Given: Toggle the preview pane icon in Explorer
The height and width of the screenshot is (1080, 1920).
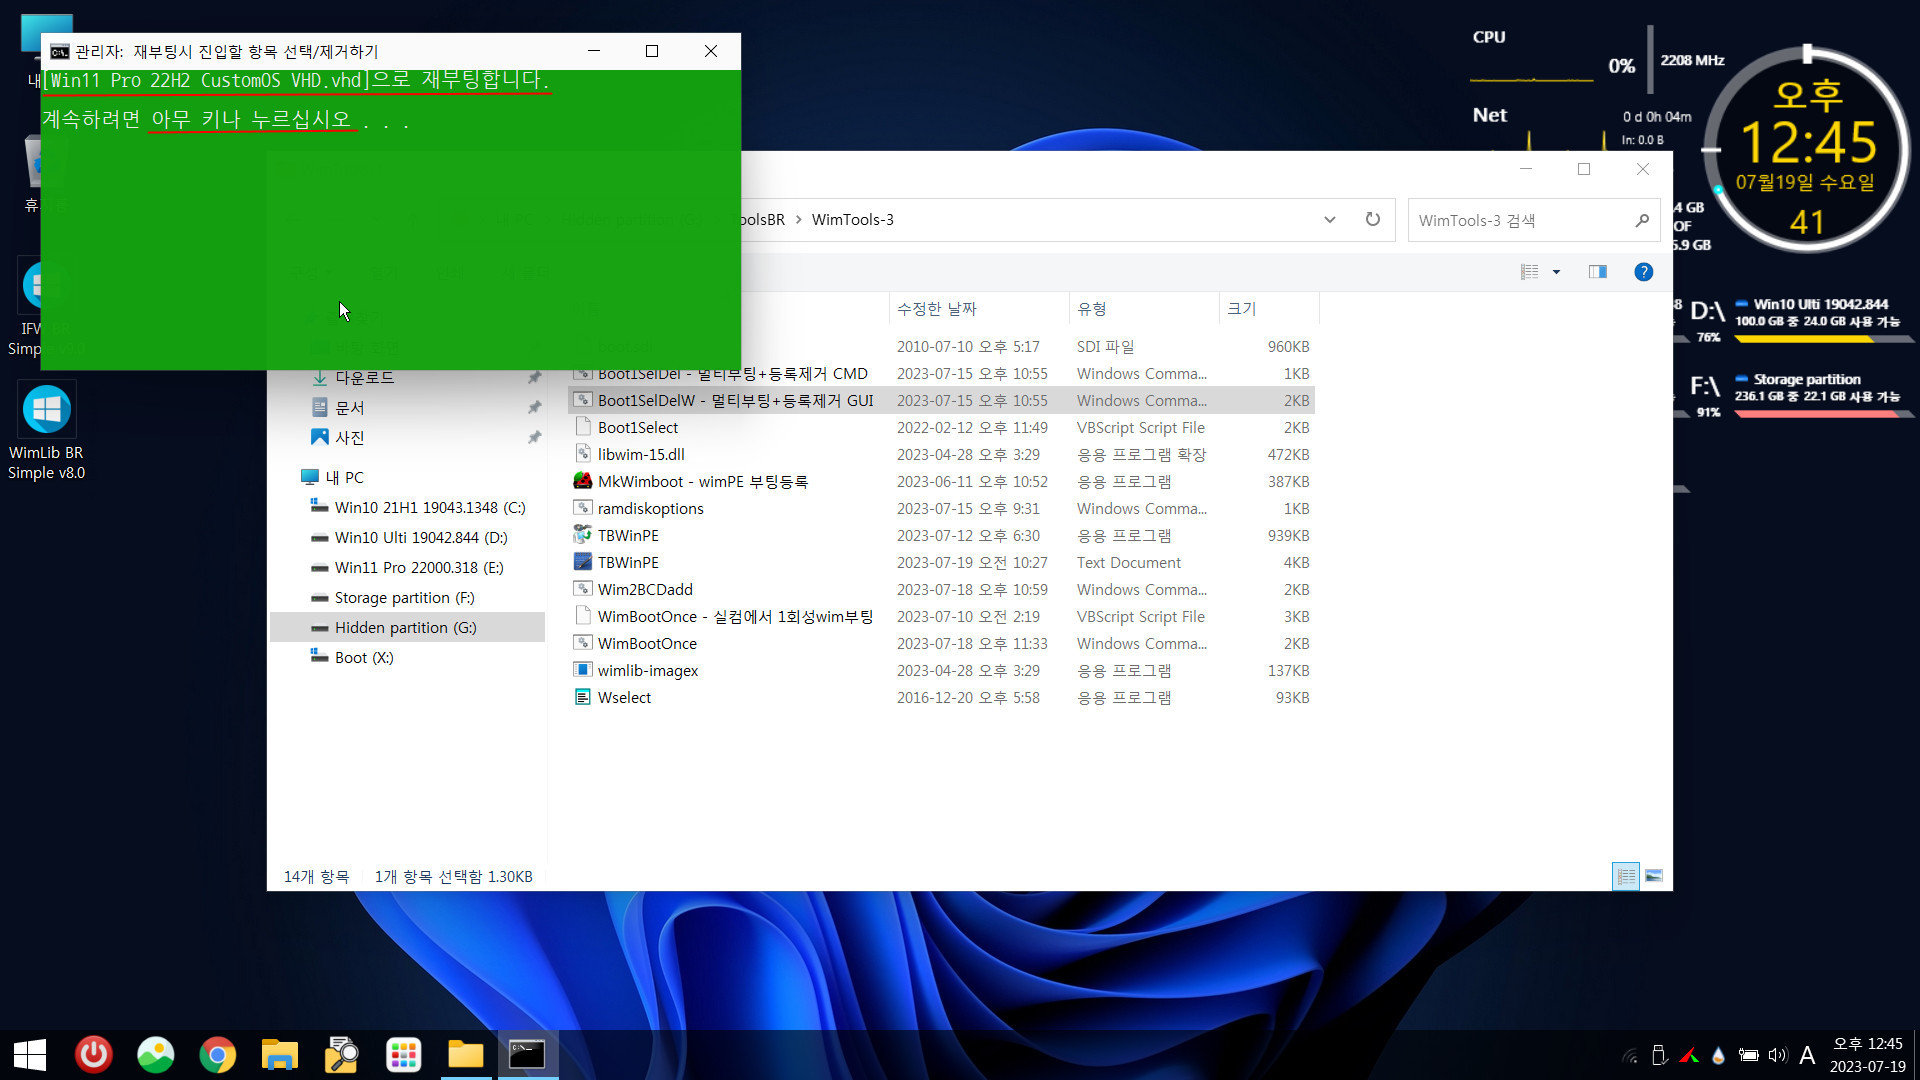Looking at the screenshot, I should pos(1598,272).
